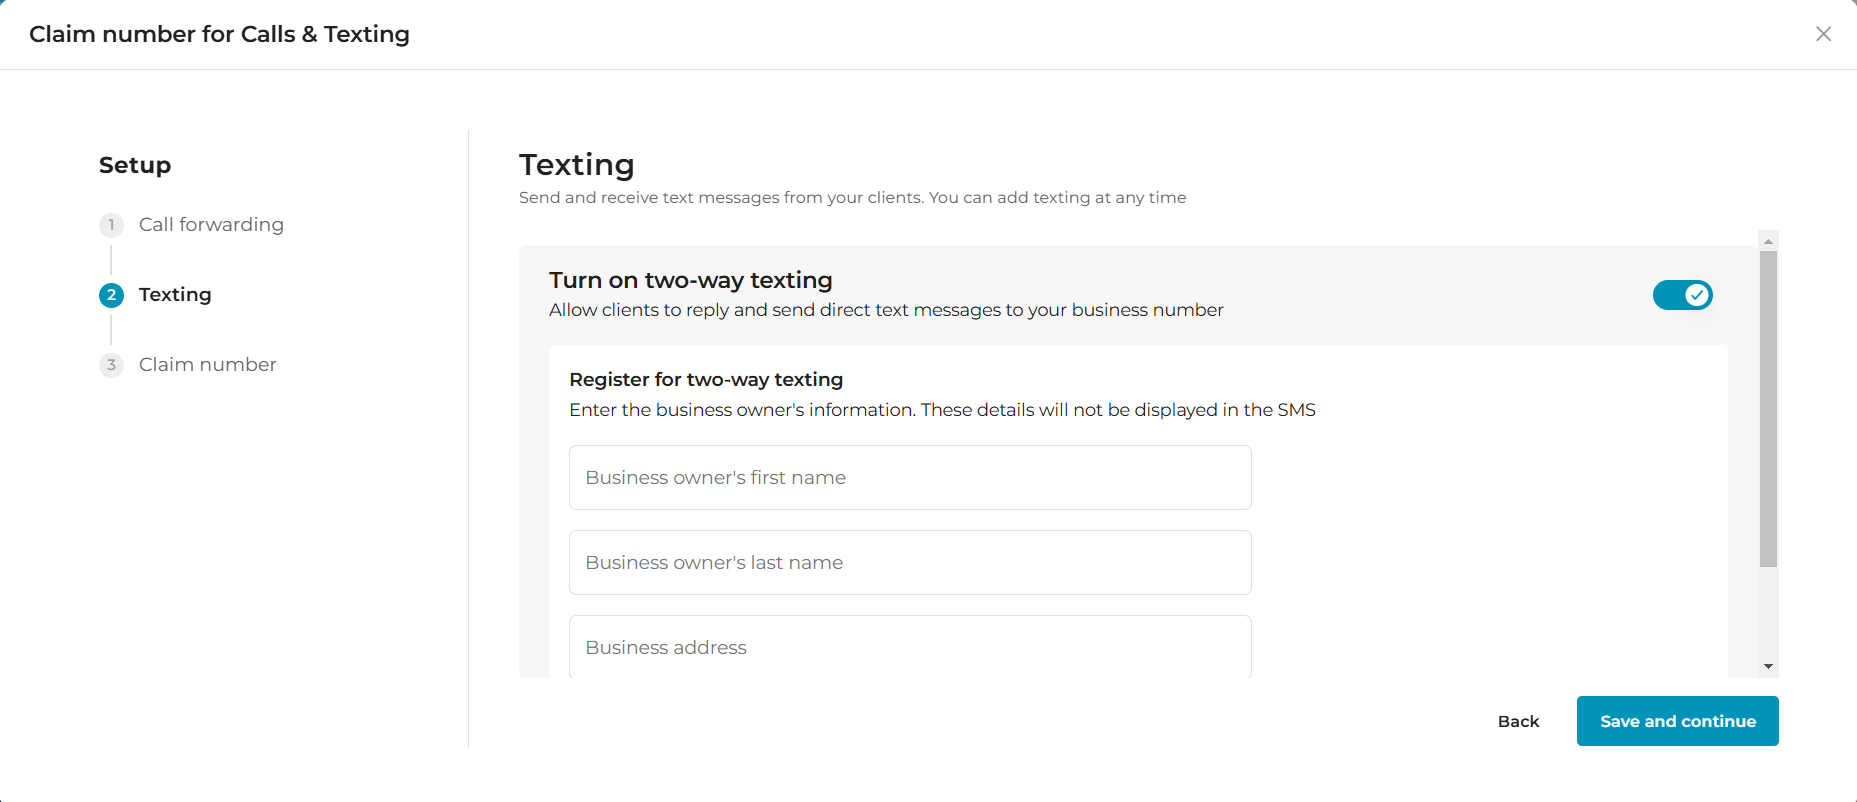Click the step 2 Texting circle indicator
This screenshot has height=802, width=1857.
(111, 295)
